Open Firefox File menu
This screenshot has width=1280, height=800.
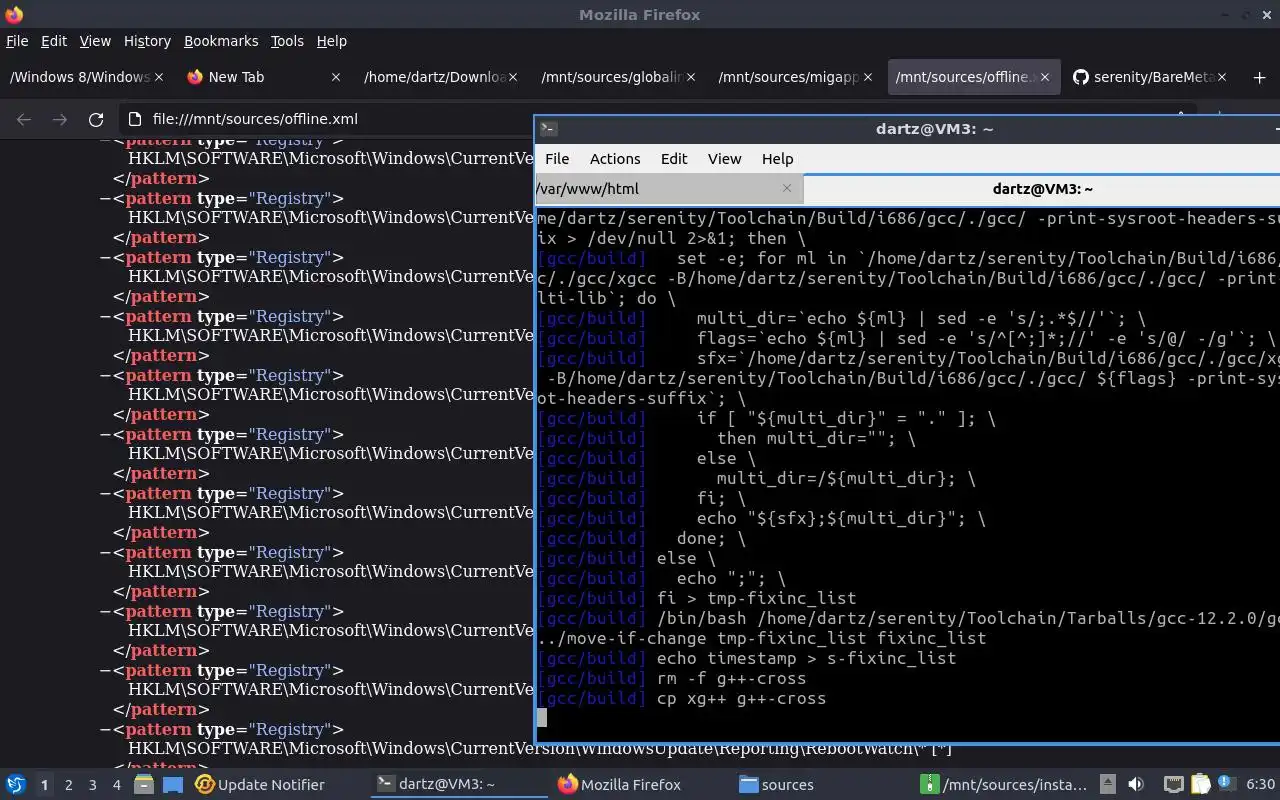pos(17,41)
